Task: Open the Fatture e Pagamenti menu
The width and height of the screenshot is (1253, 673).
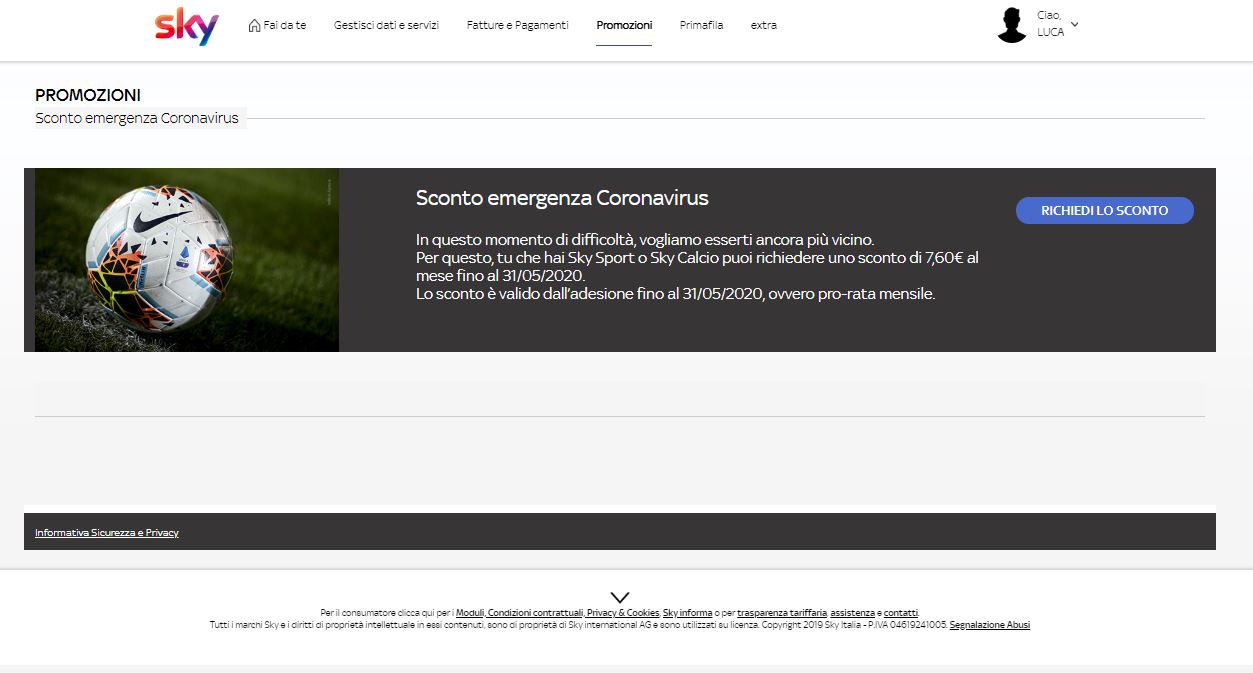Action: click(517, 25)
